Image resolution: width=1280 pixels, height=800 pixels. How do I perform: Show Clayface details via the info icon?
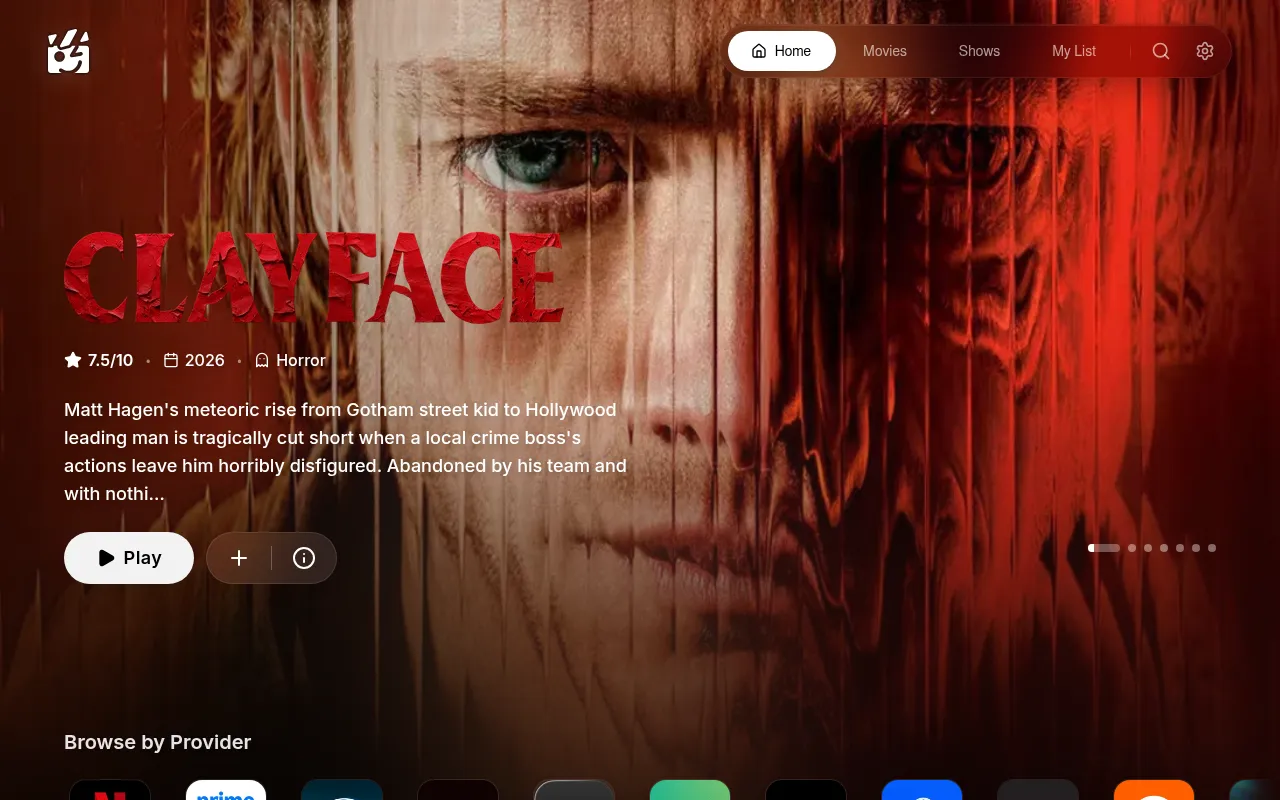tap(304, 558)
